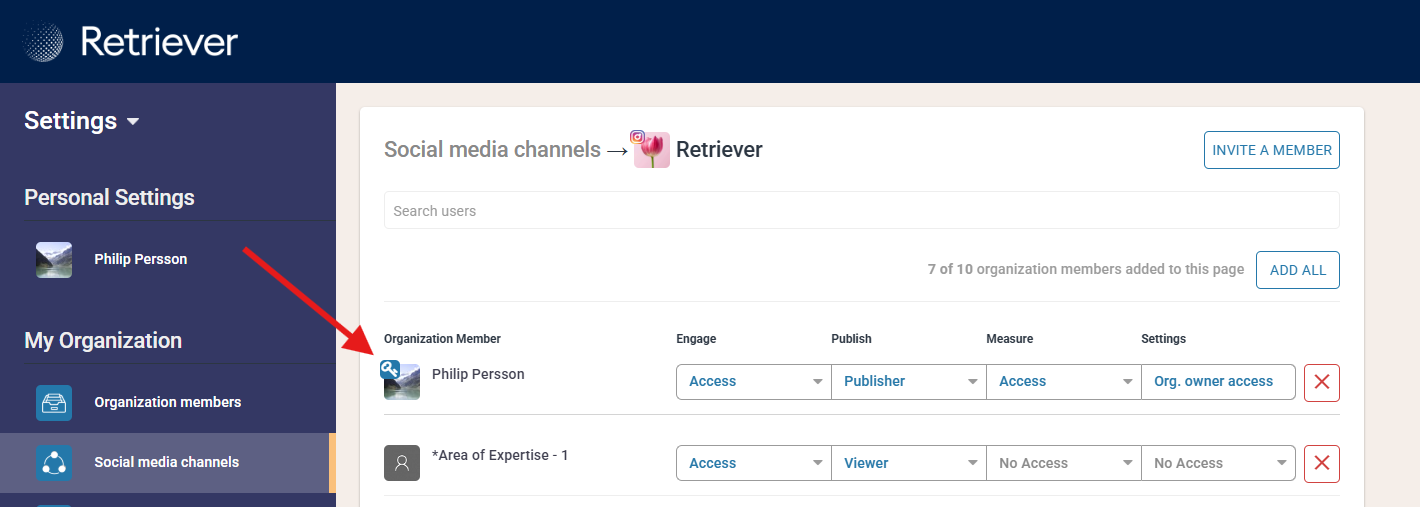
Task: Click the Retriever channel title text
Action: [x=719, y=150]
